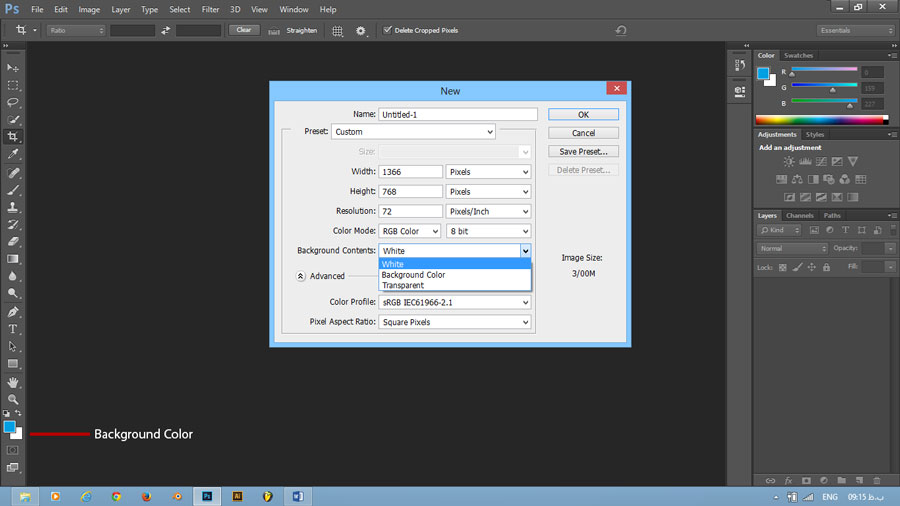Toggle Quick Mask mode
Screen dimensions: 900x506
pos(13,450)
